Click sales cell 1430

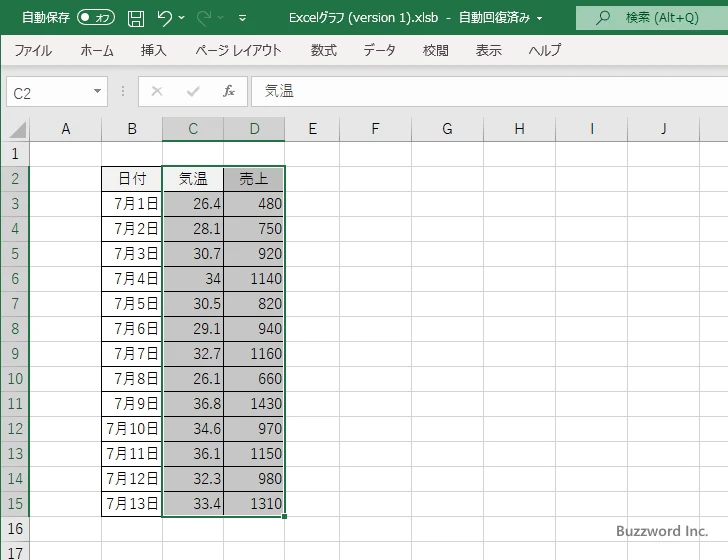[x=254, y=404]
